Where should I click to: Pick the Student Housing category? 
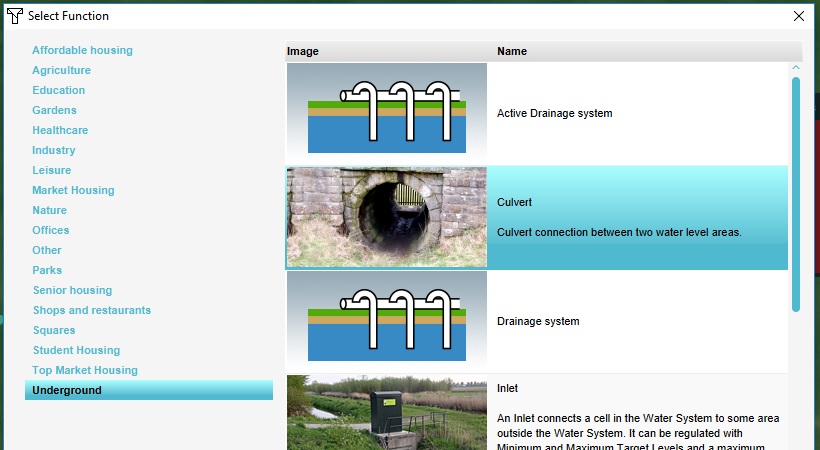[76, 350]
